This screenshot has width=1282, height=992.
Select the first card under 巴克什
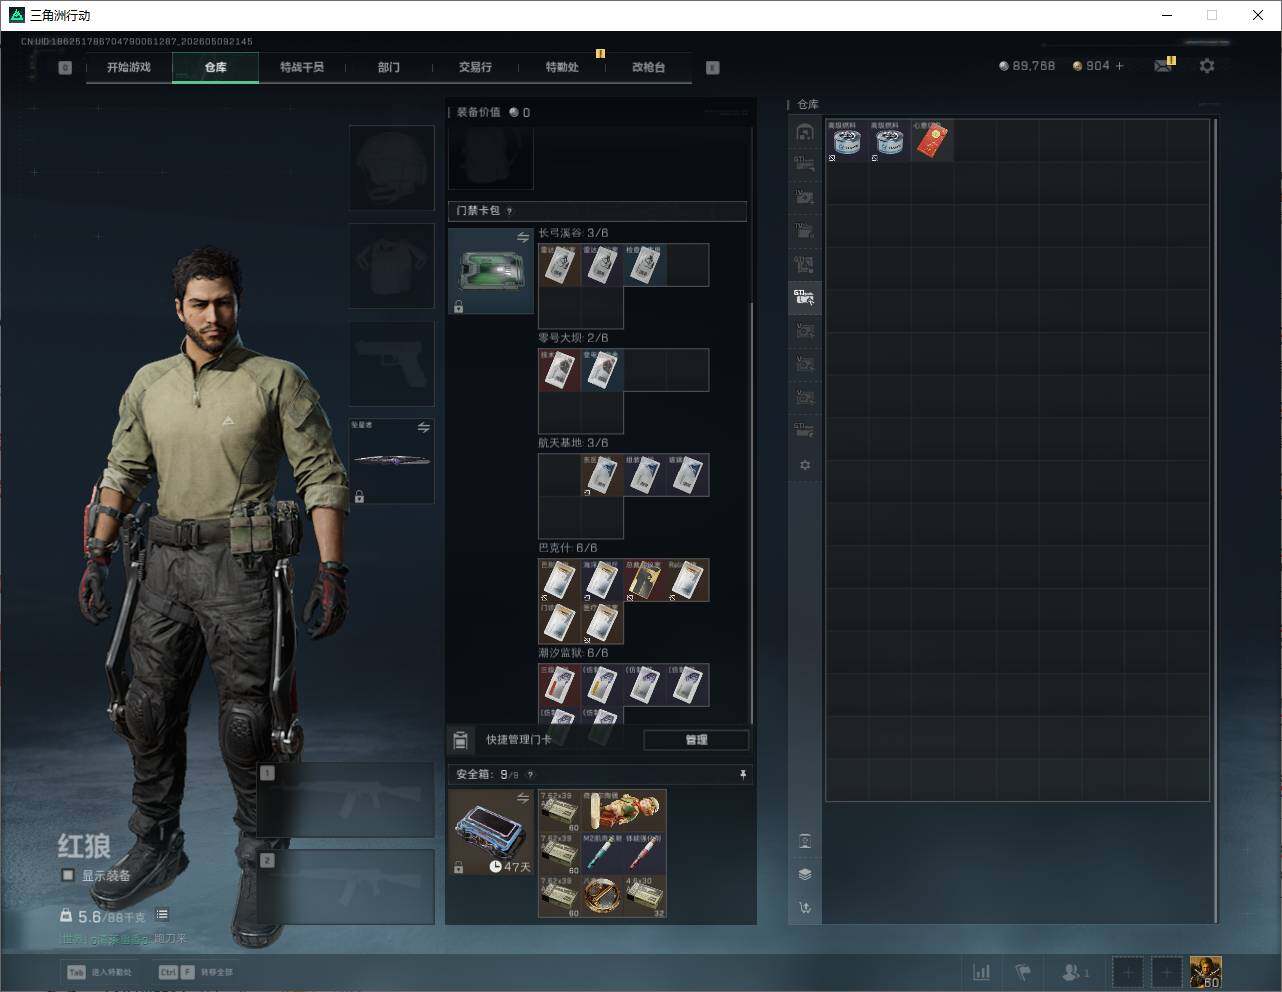559,580
